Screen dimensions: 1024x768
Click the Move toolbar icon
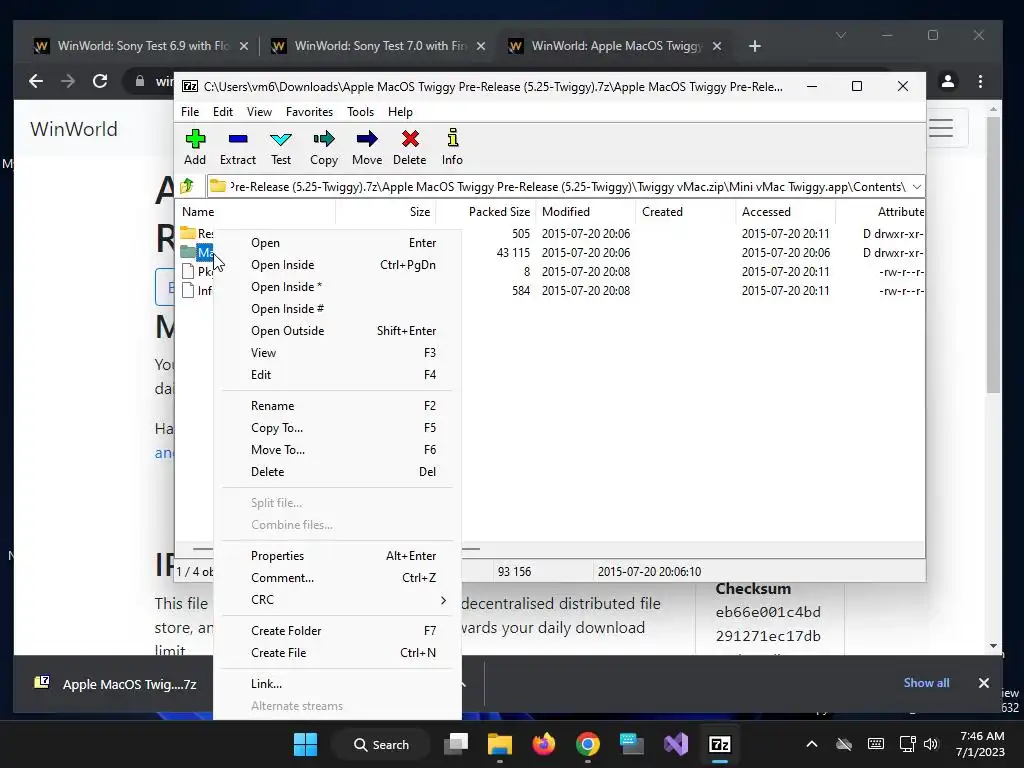click(x=367, y=147)
